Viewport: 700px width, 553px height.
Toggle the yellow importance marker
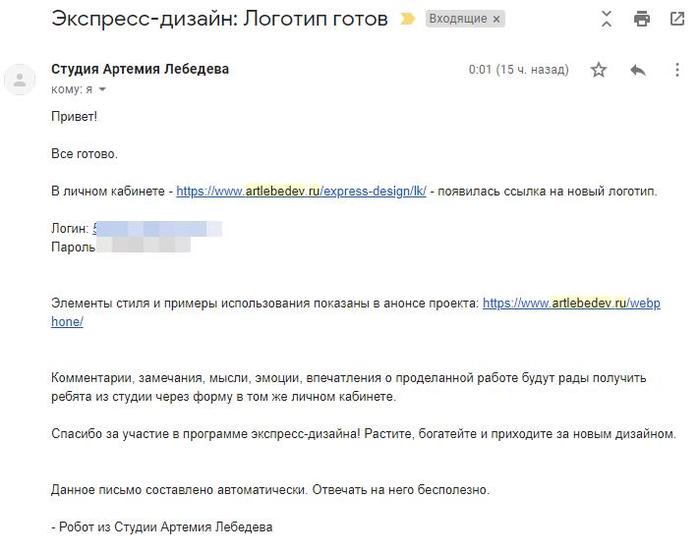[x=406, y=20]
